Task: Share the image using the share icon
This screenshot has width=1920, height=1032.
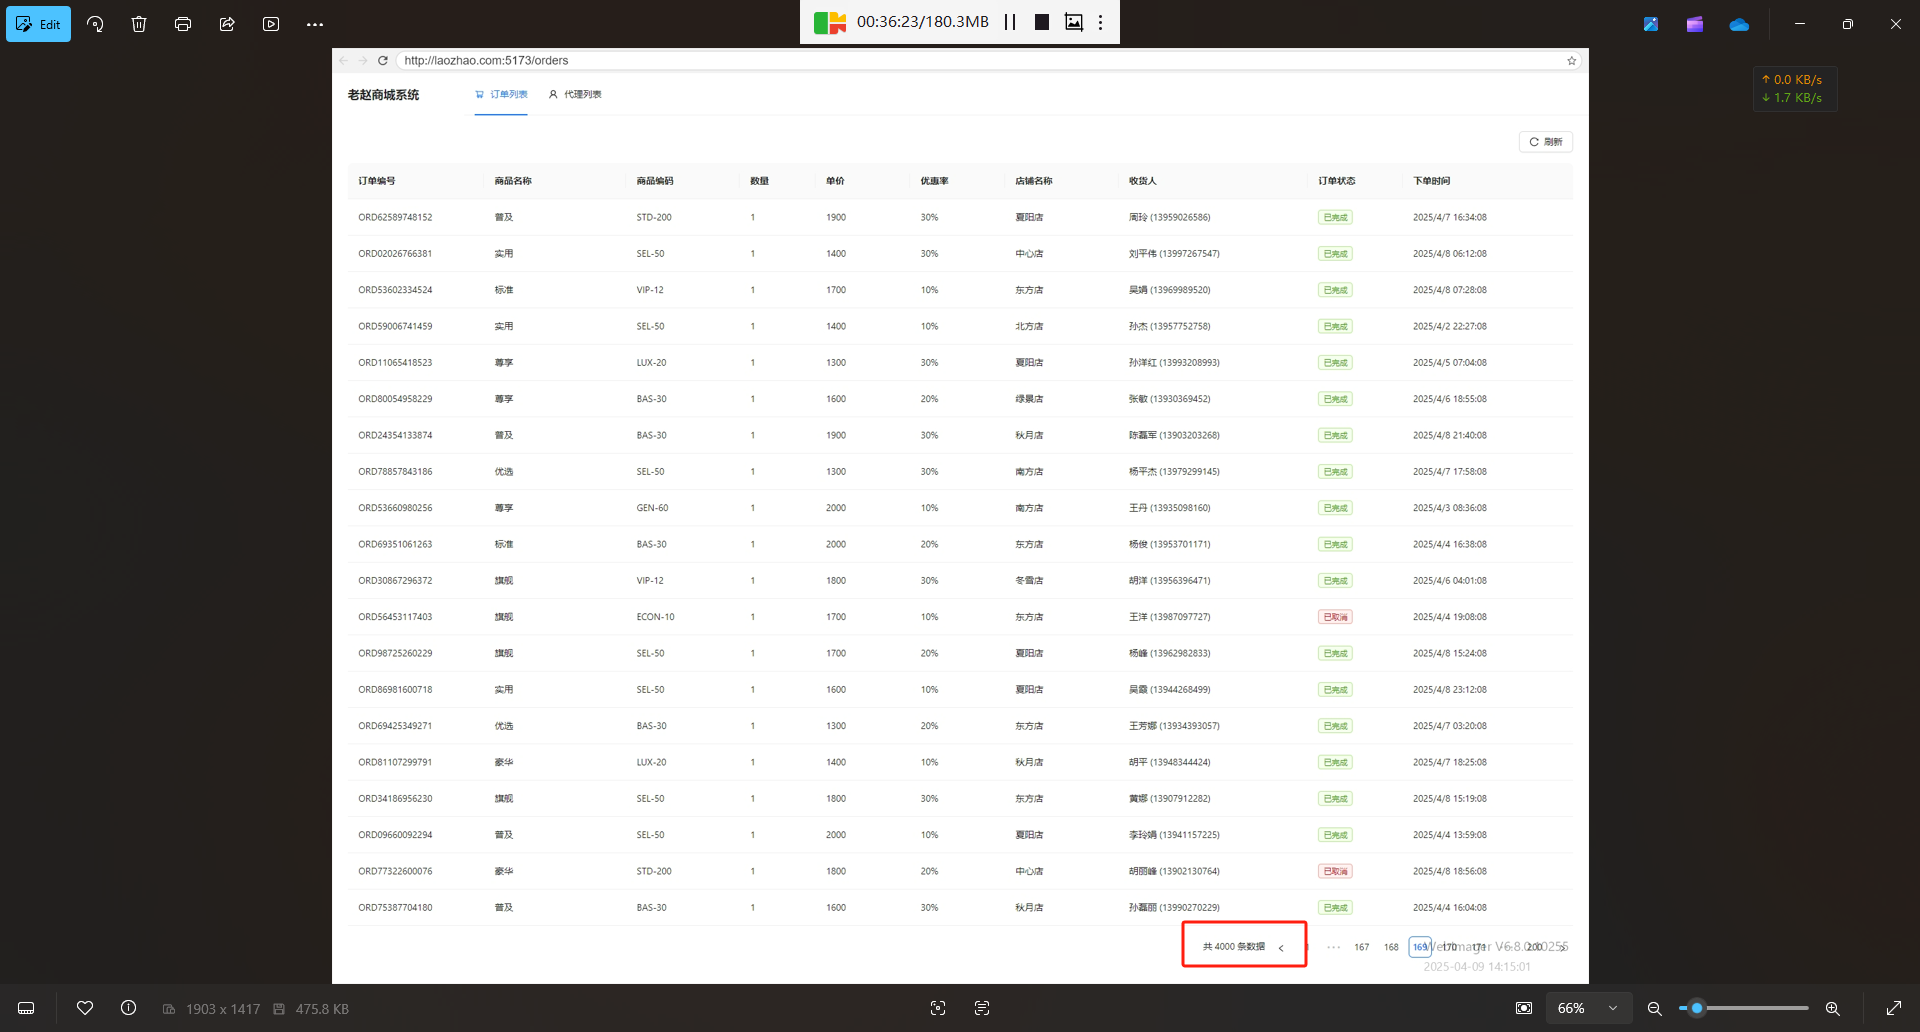Action: point(227,24)
